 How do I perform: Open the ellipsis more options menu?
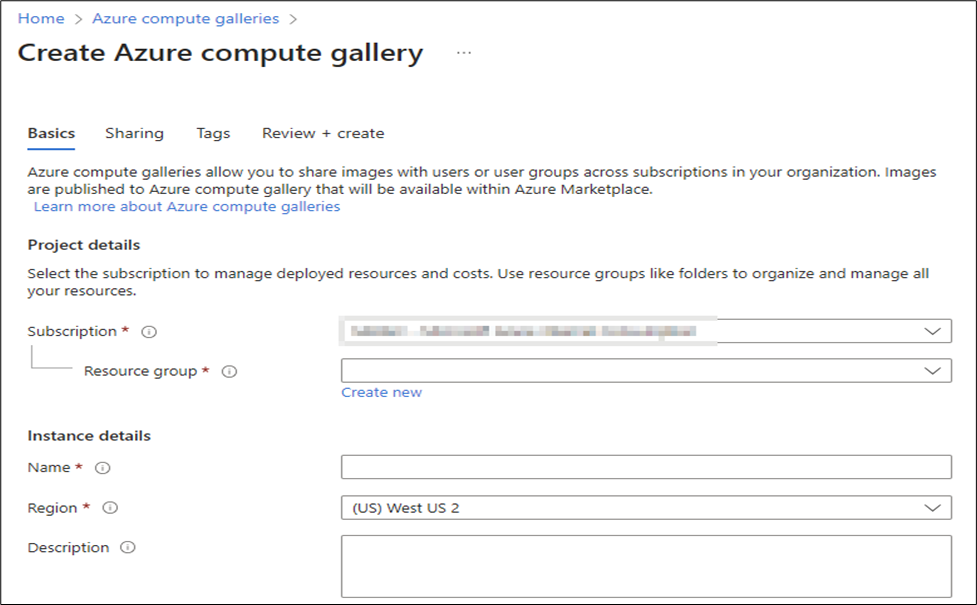point(464,53)
